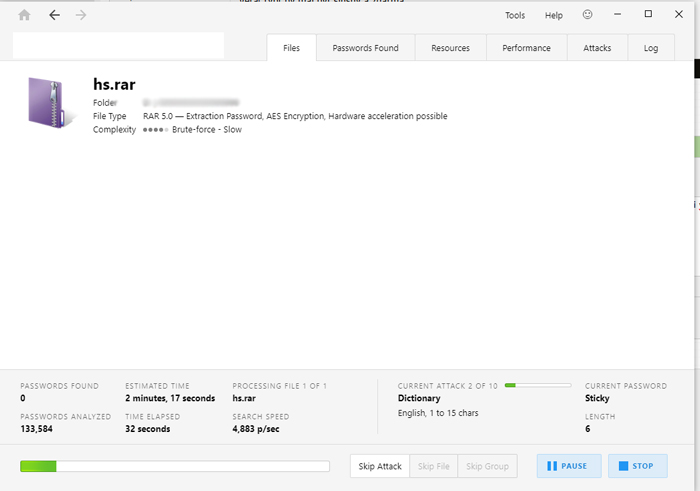The width and height of the screenshot is (700, 491).
Task: Click the hs.rar file name heading
Action: click(114, 84)
